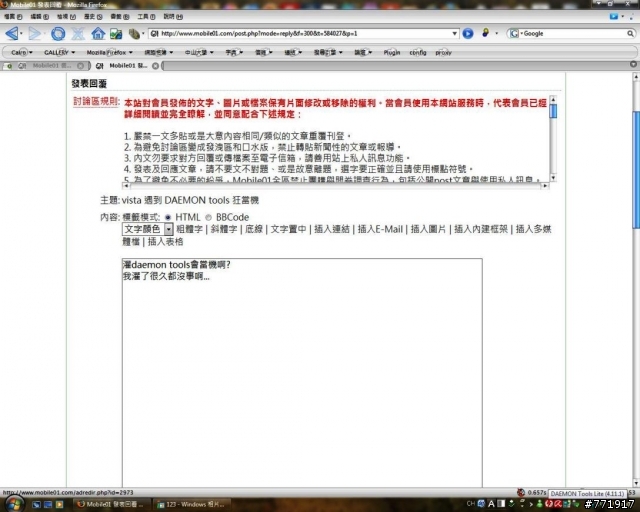
Task: Open the Google search engine selector icon
Action: tap(514, 33)
